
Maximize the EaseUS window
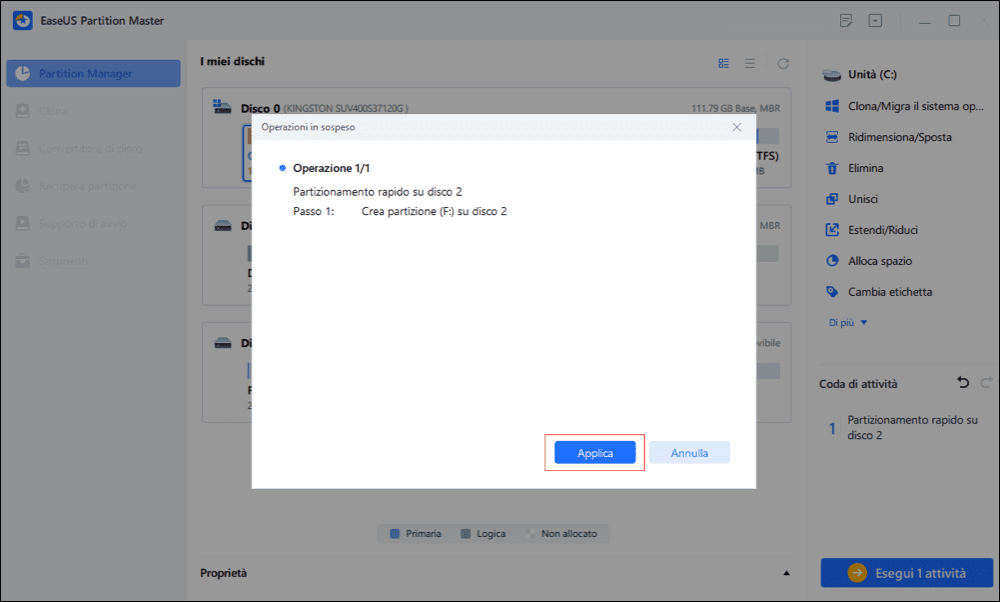pos(954,21)
